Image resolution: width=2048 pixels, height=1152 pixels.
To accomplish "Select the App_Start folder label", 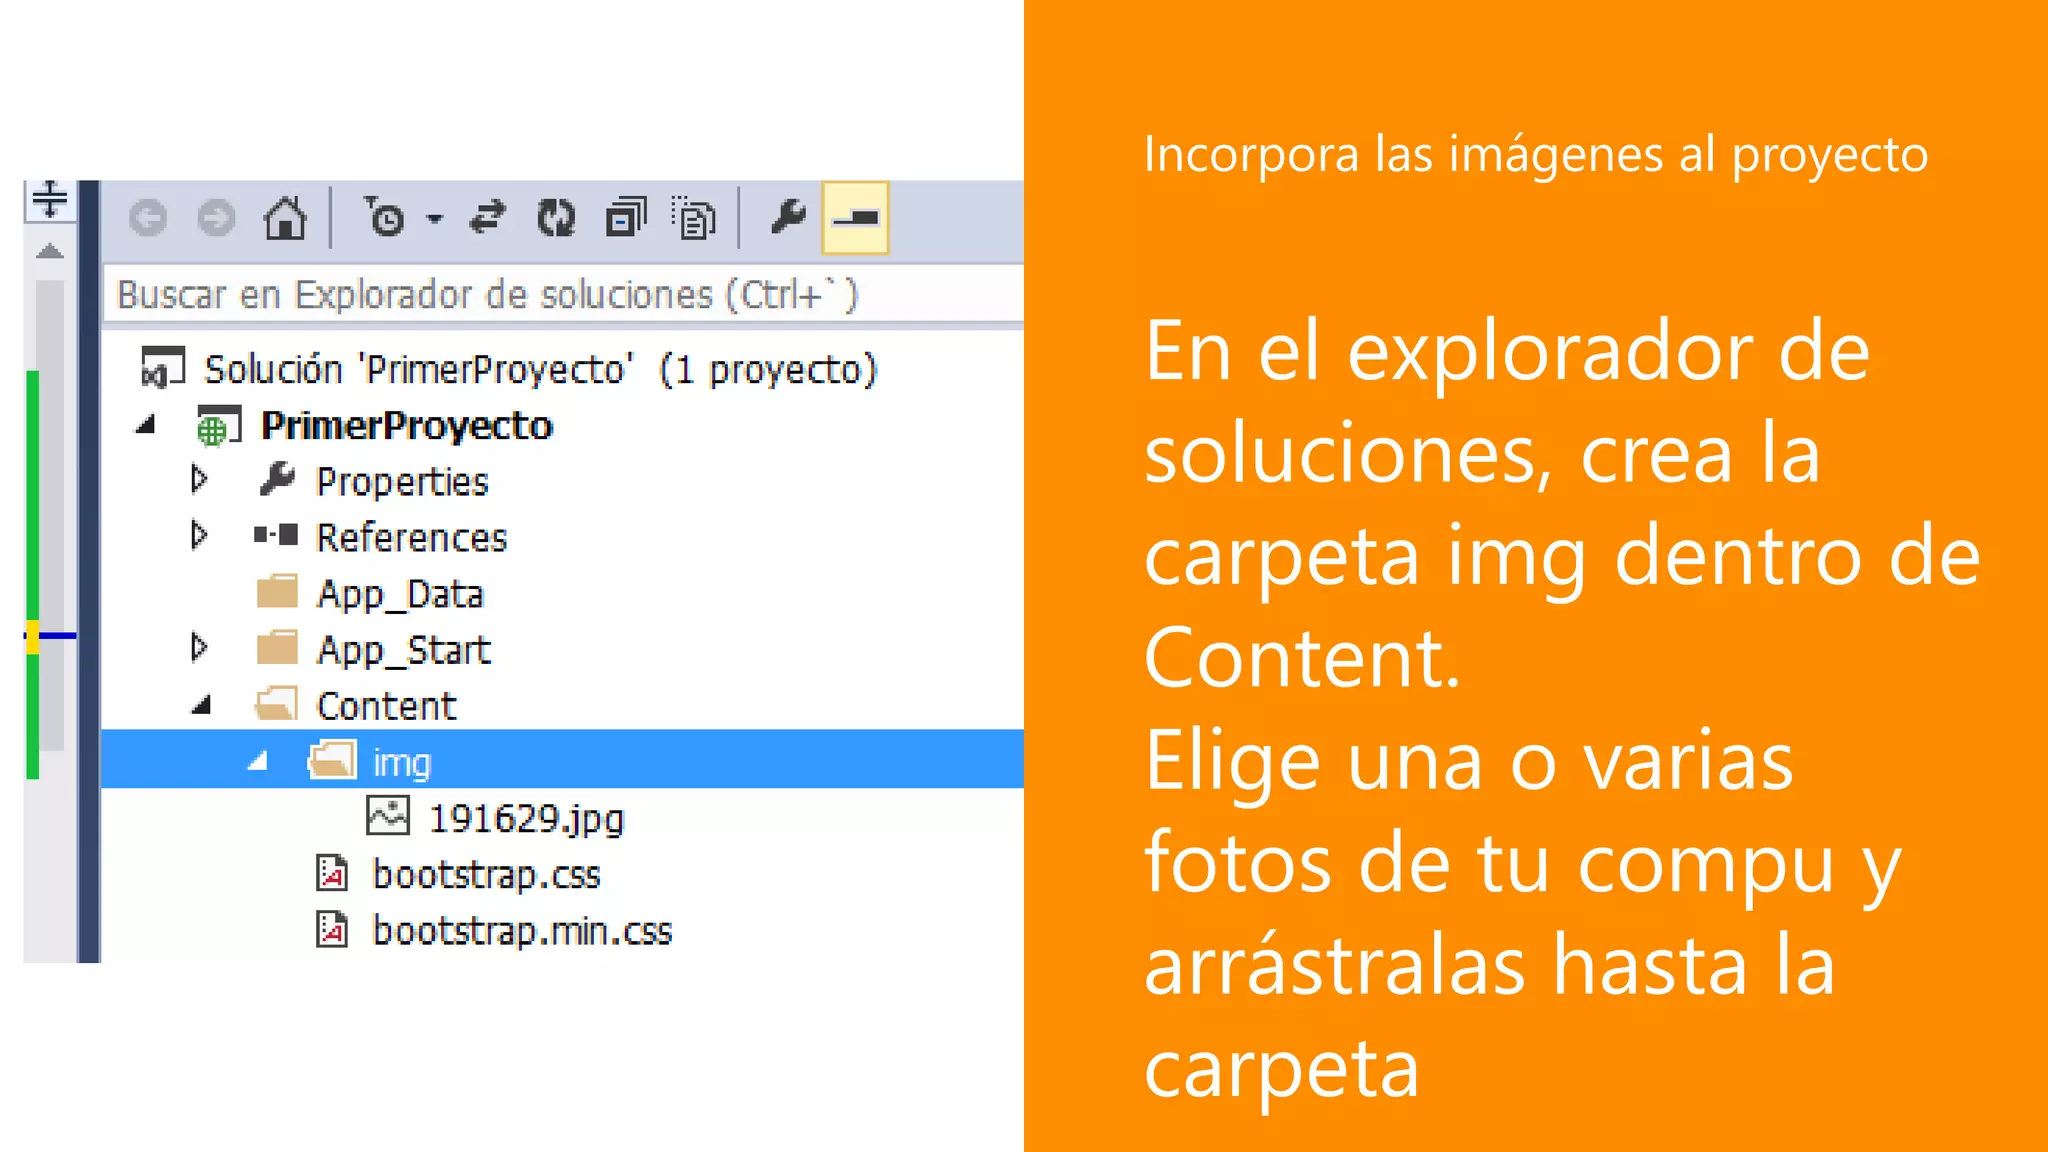I will point(404,650).
